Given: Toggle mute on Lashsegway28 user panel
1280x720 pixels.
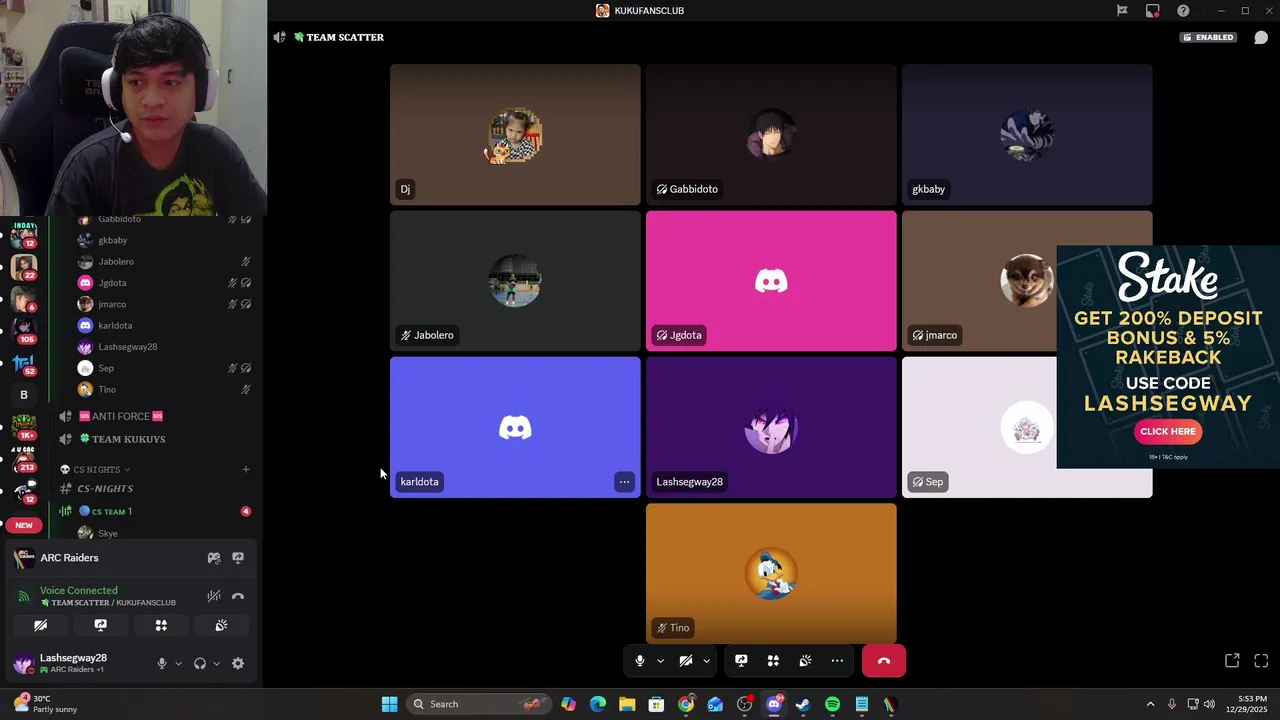Looking at the screenshot, I should [x=161, y=663].
